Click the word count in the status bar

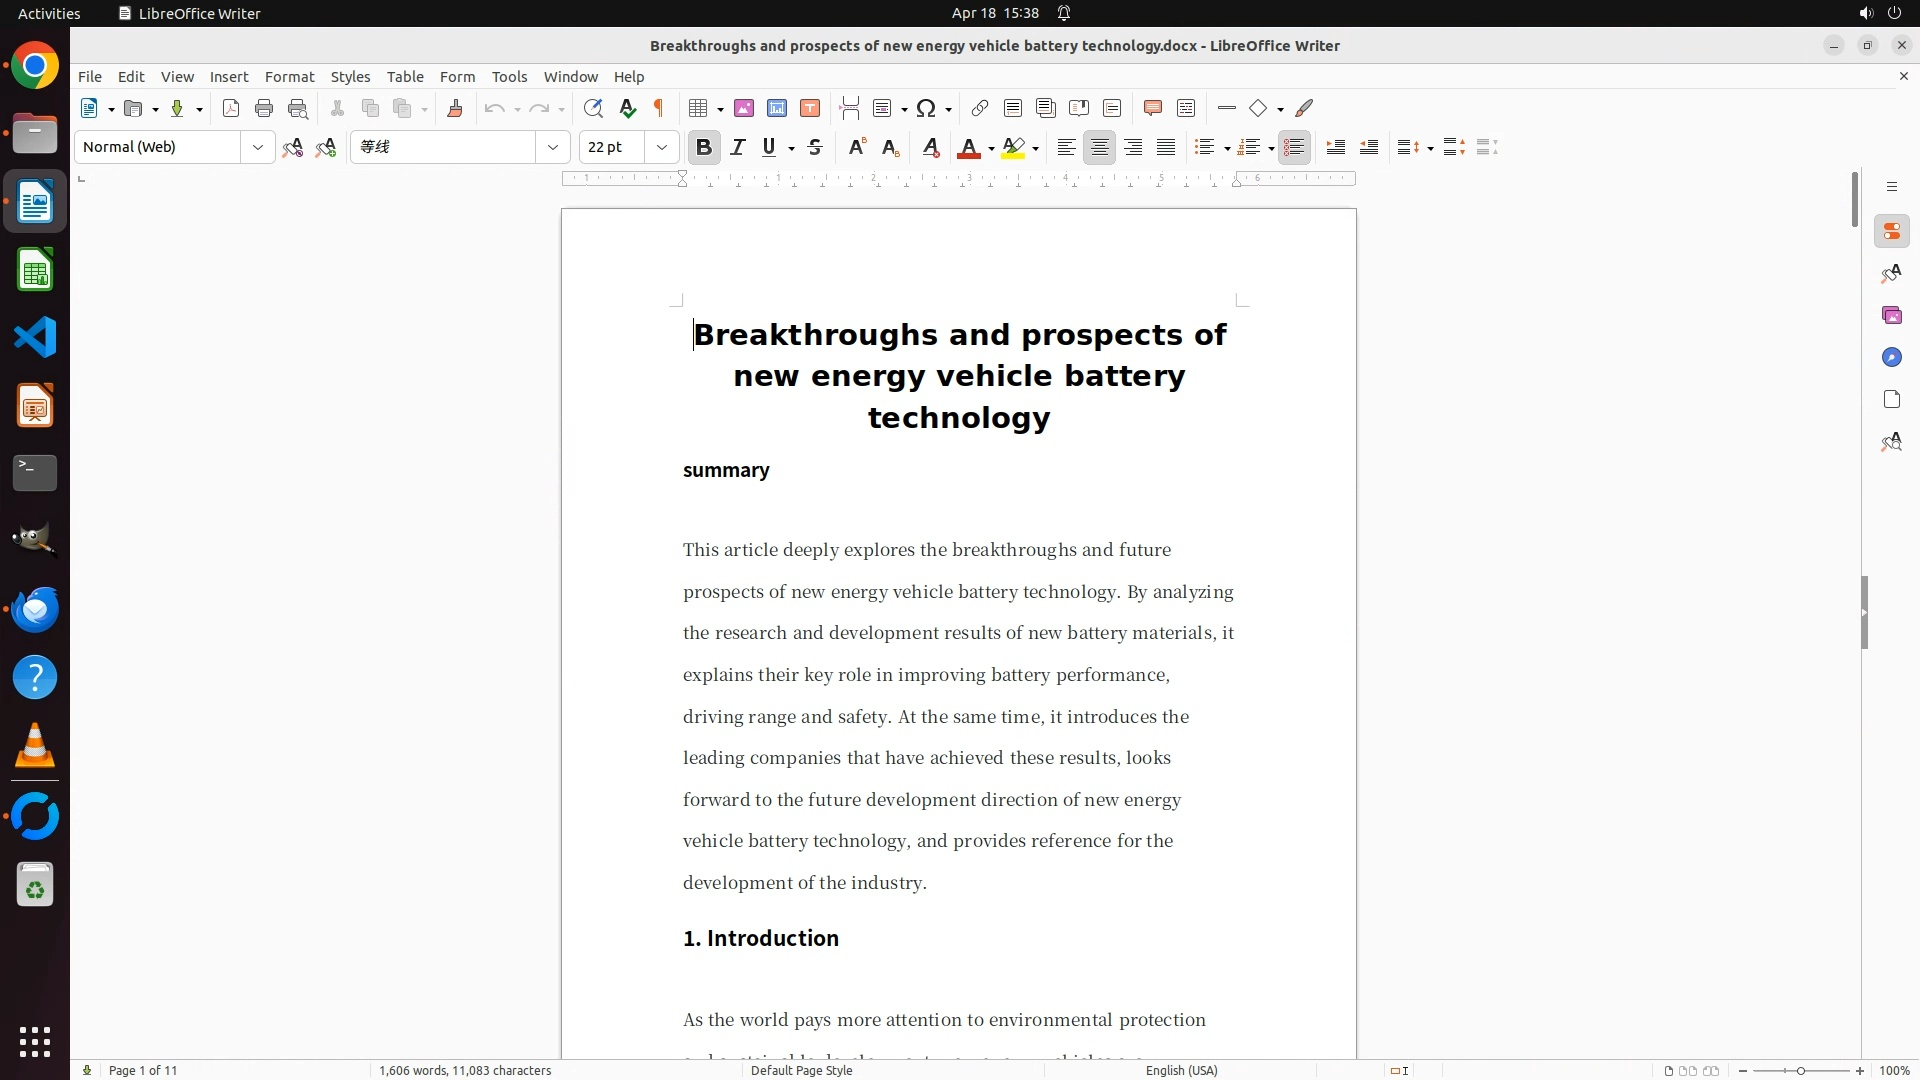pyautogui.click(x=465, y=1070)
